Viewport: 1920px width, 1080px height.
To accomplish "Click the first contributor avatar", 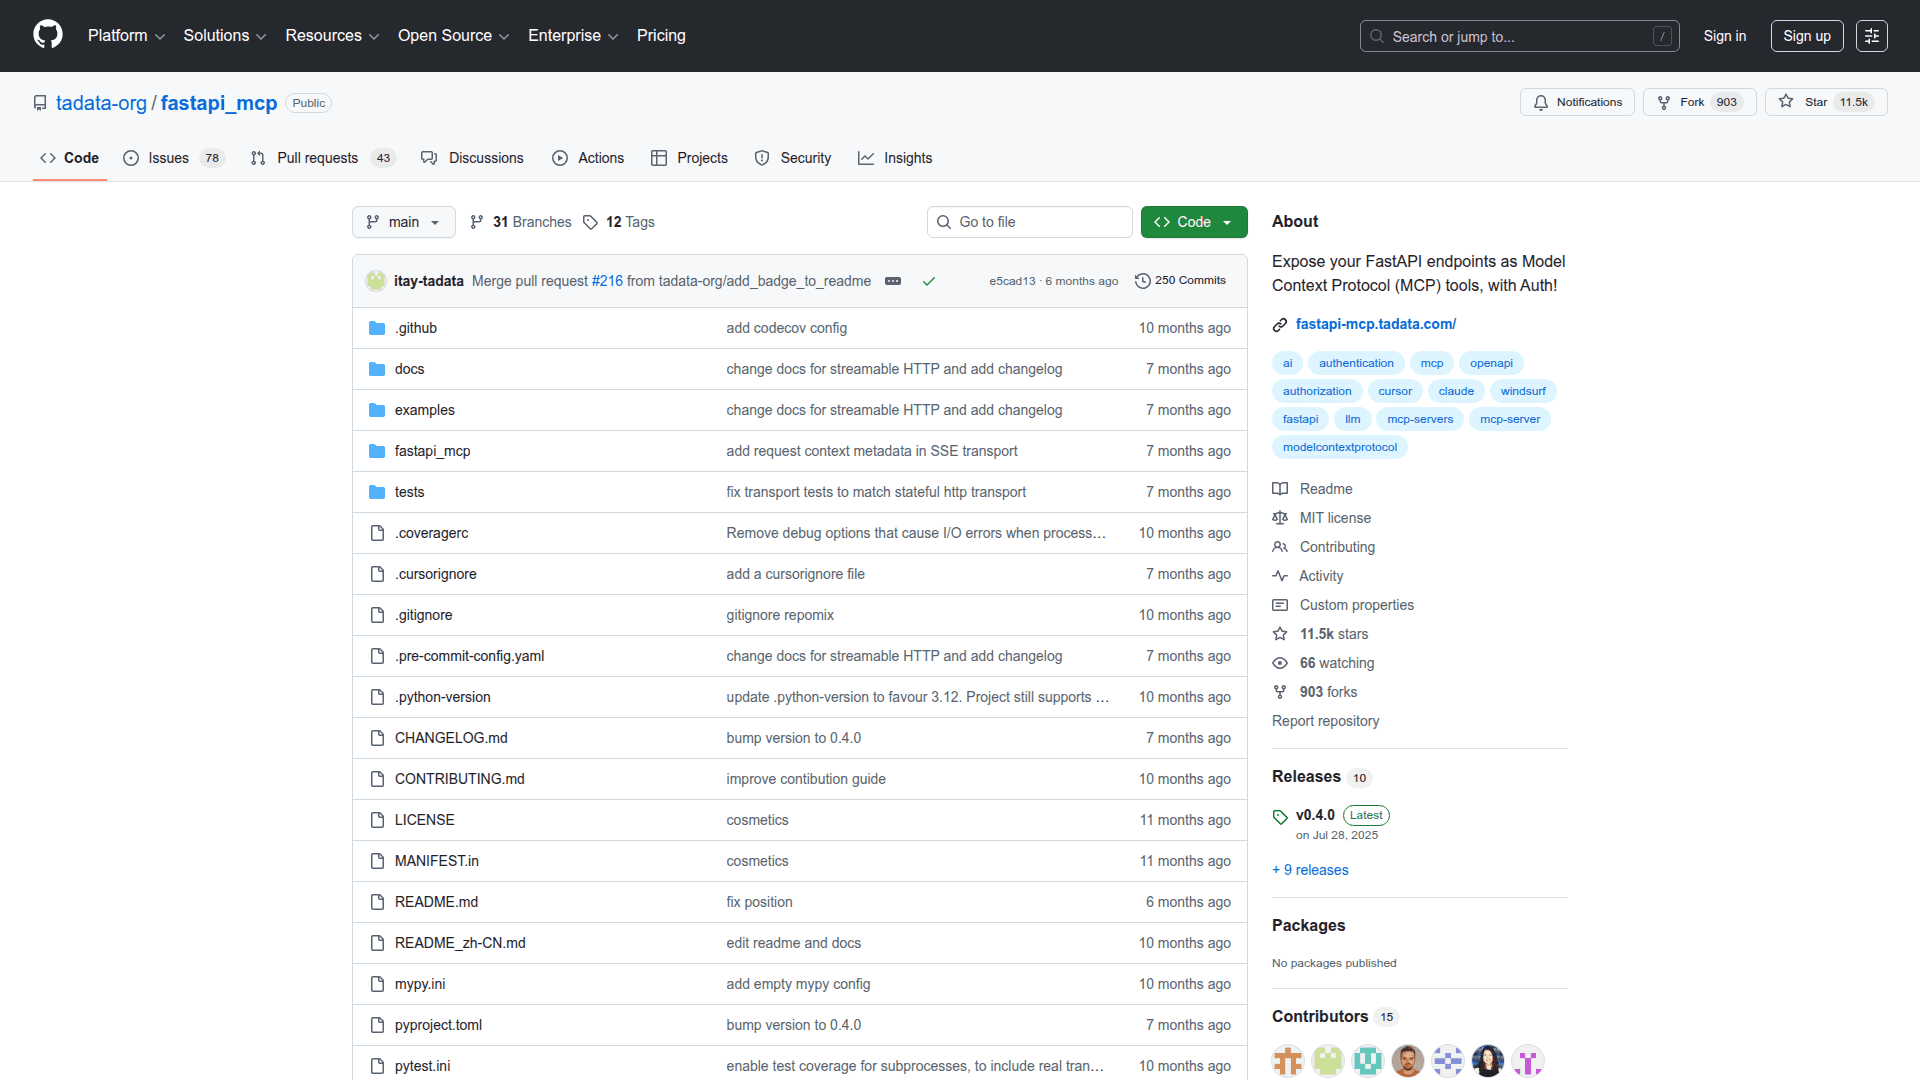I will pyautogui.click(x=1287, y=1060).
